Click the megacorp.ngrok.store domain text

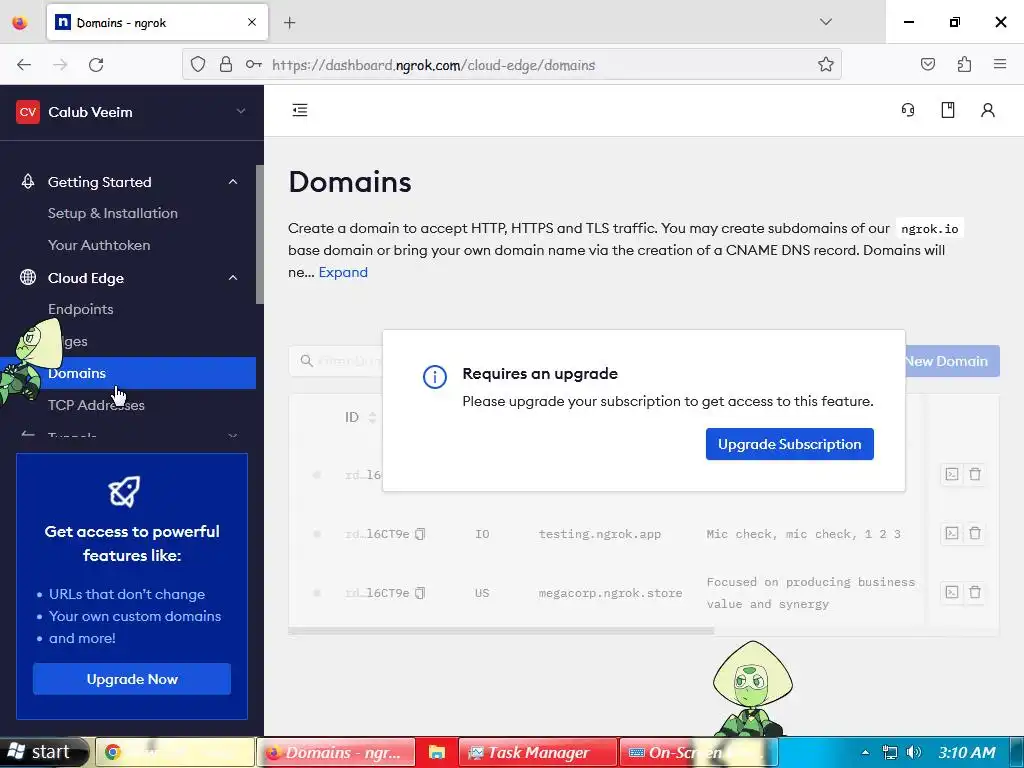pyautogui.click(x=610, y=593)
